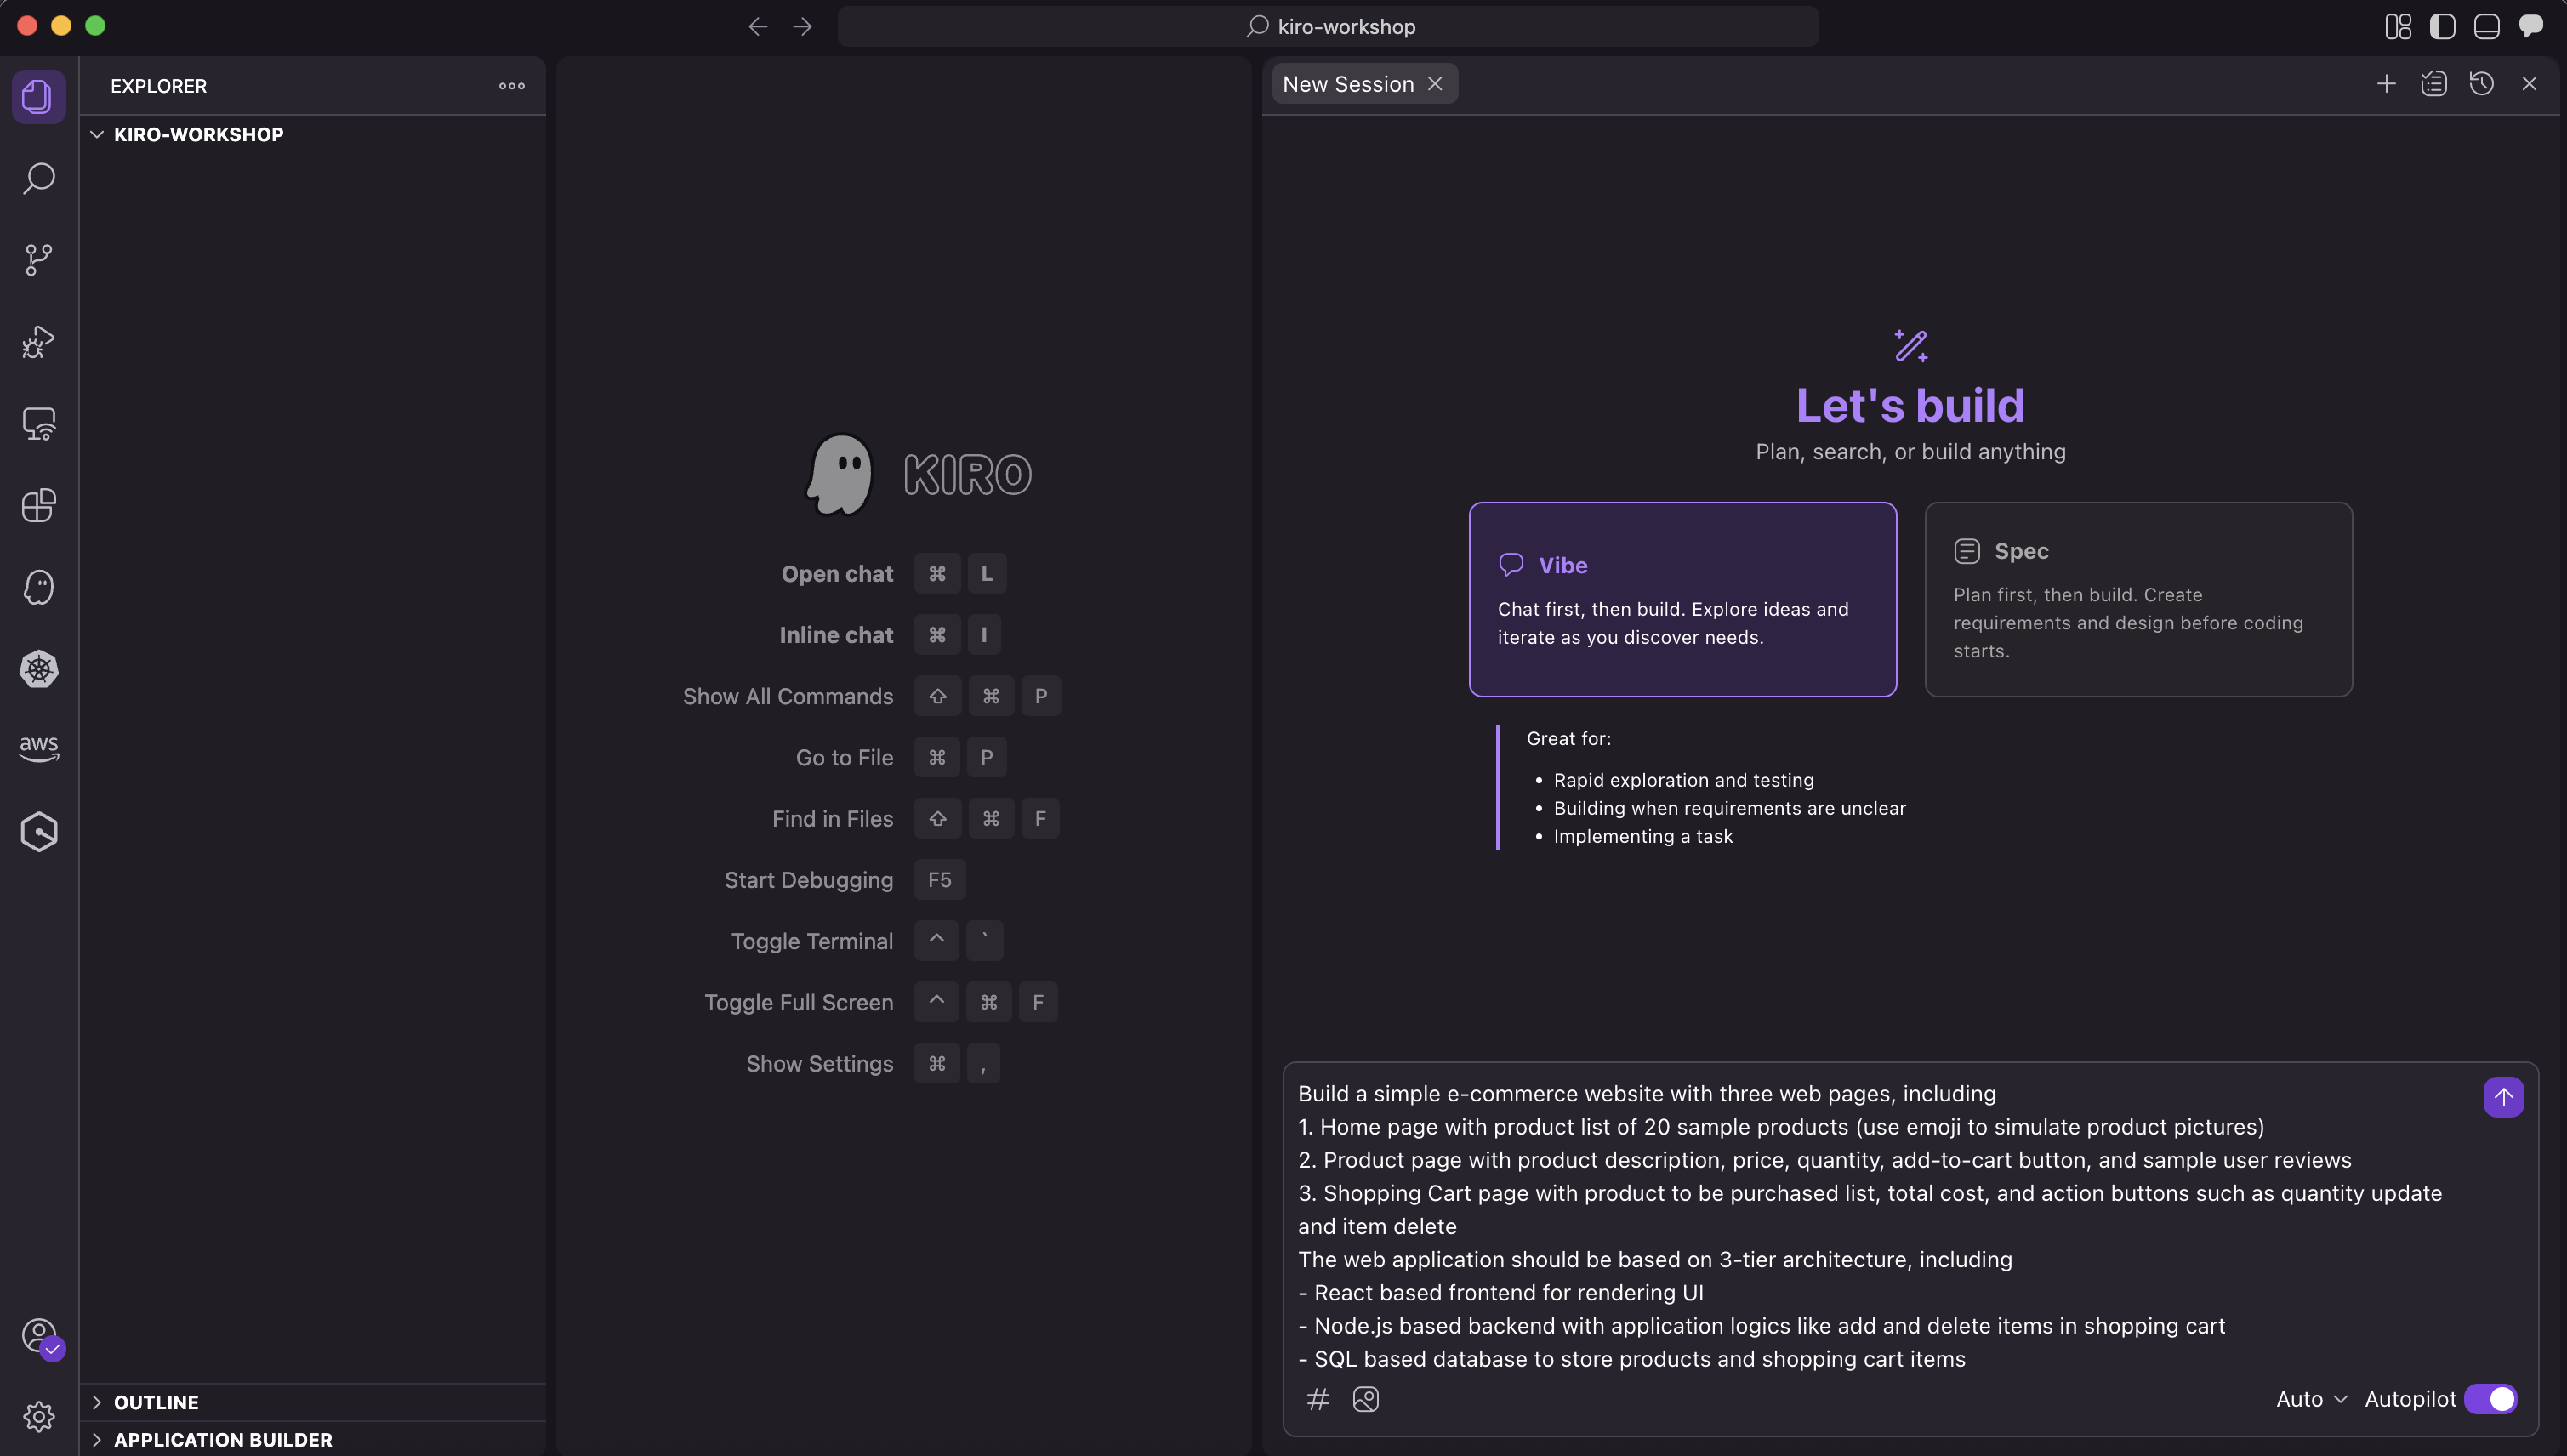
Task: Close the chat panel with X
Action: point(2529,84)
